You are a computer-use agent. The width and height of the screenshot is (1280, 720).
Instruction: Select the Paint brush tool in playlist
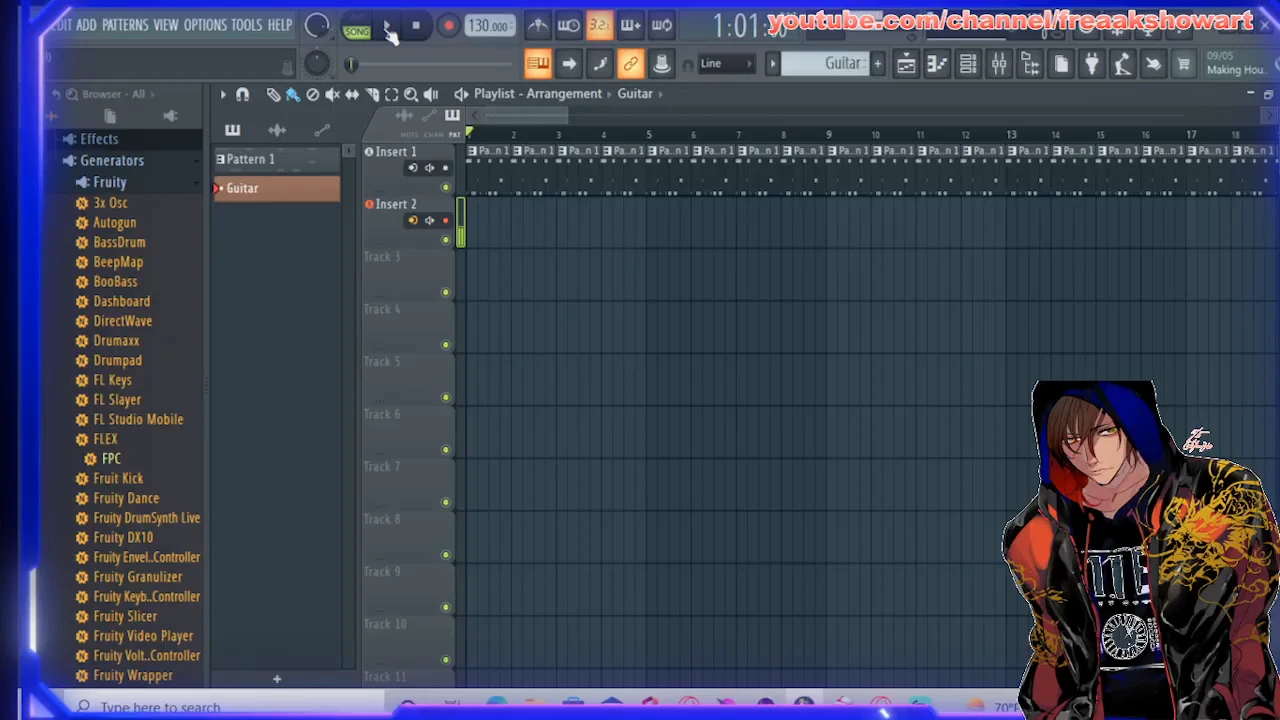coord(292,94)
